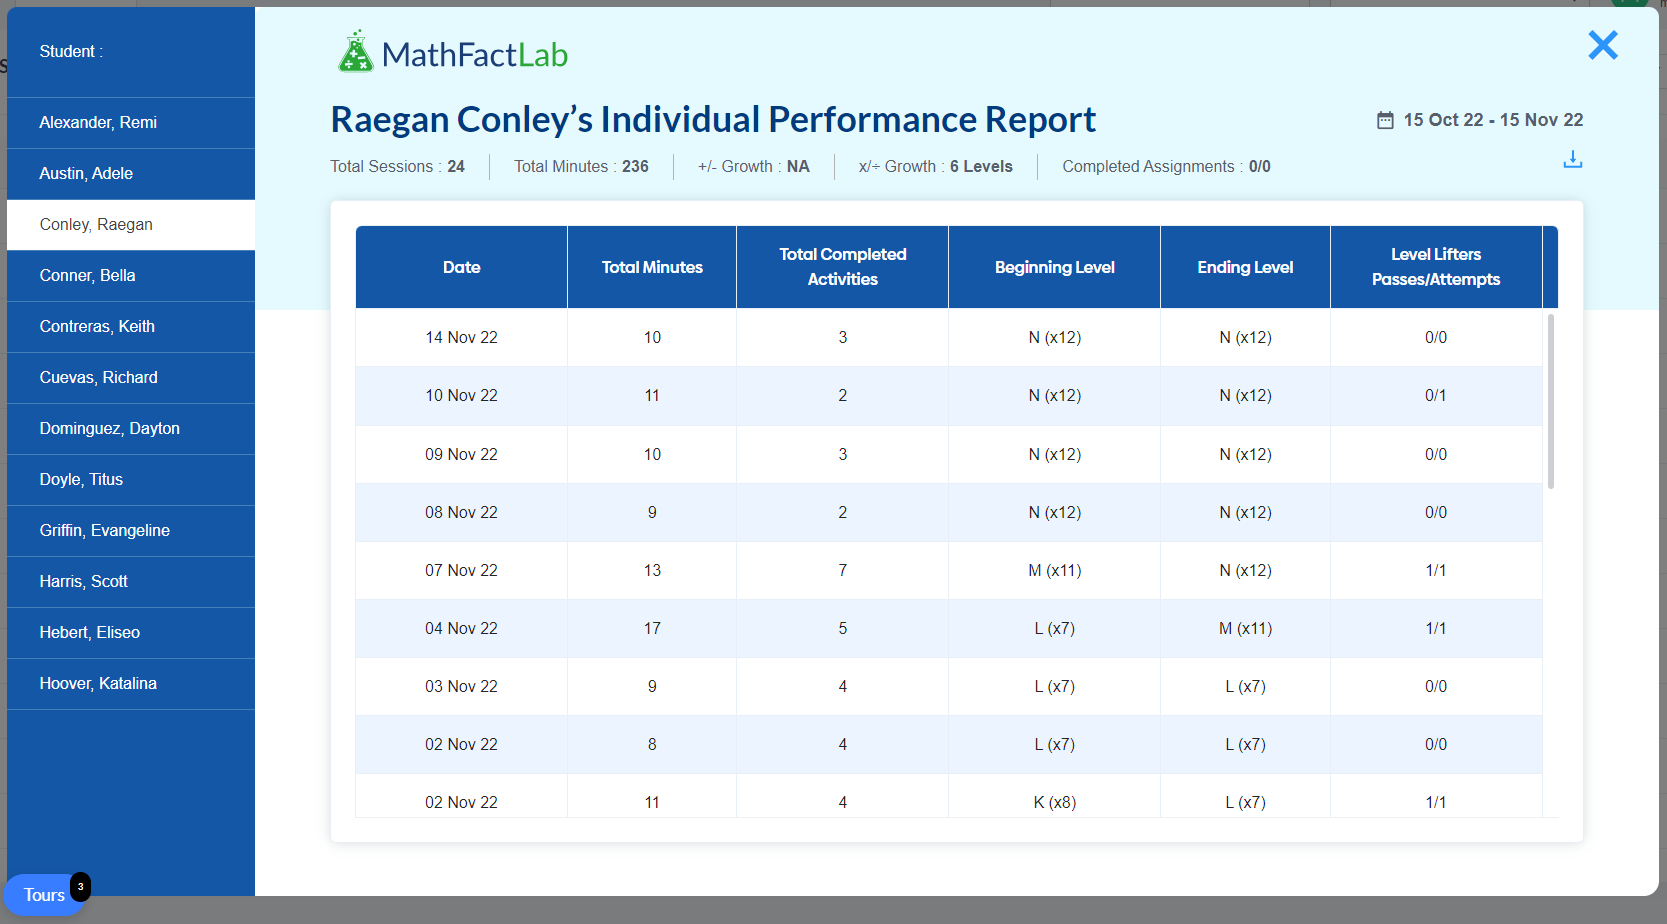Click 17 minutes in the 04 Nov 22 row

pos(652,629)
